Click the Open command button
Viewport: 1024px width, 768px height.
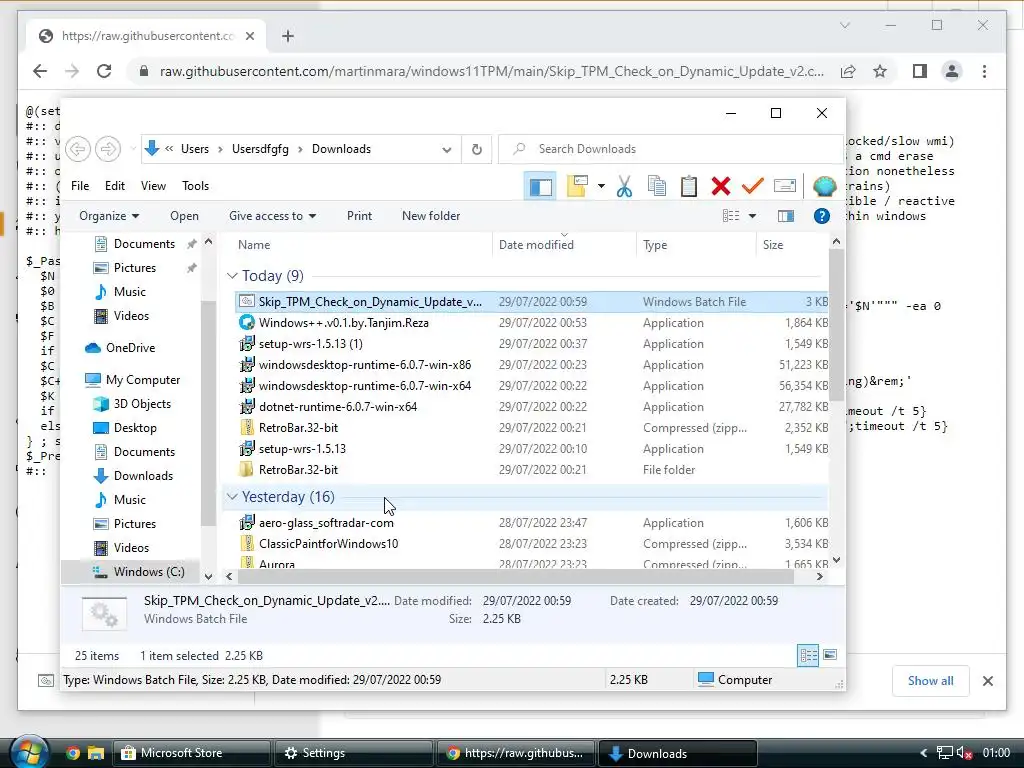point(184,216)
